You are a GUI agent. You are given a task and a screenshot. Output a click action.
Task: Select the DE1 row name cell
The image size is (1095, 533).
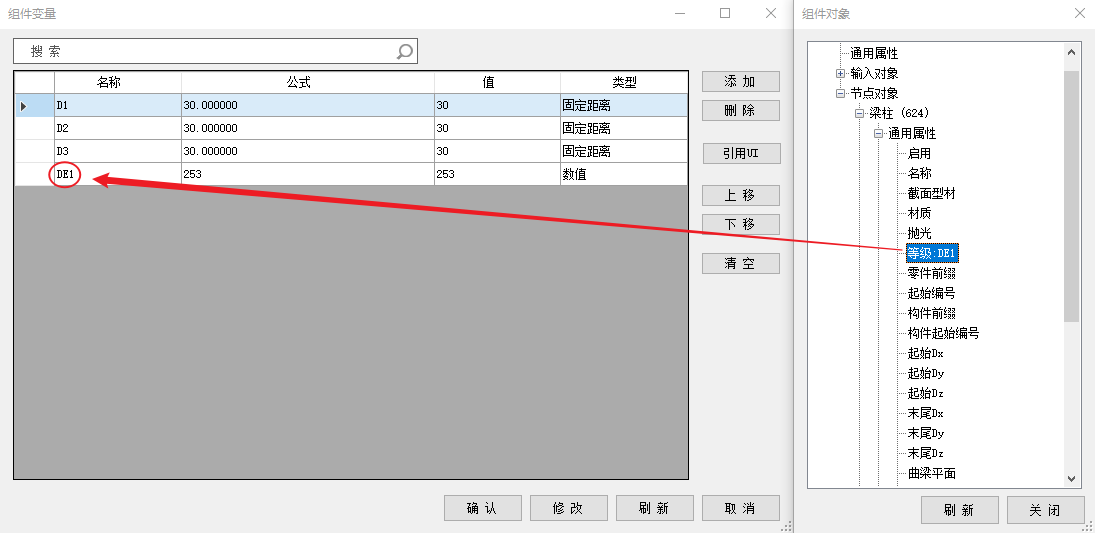[65, 174]
